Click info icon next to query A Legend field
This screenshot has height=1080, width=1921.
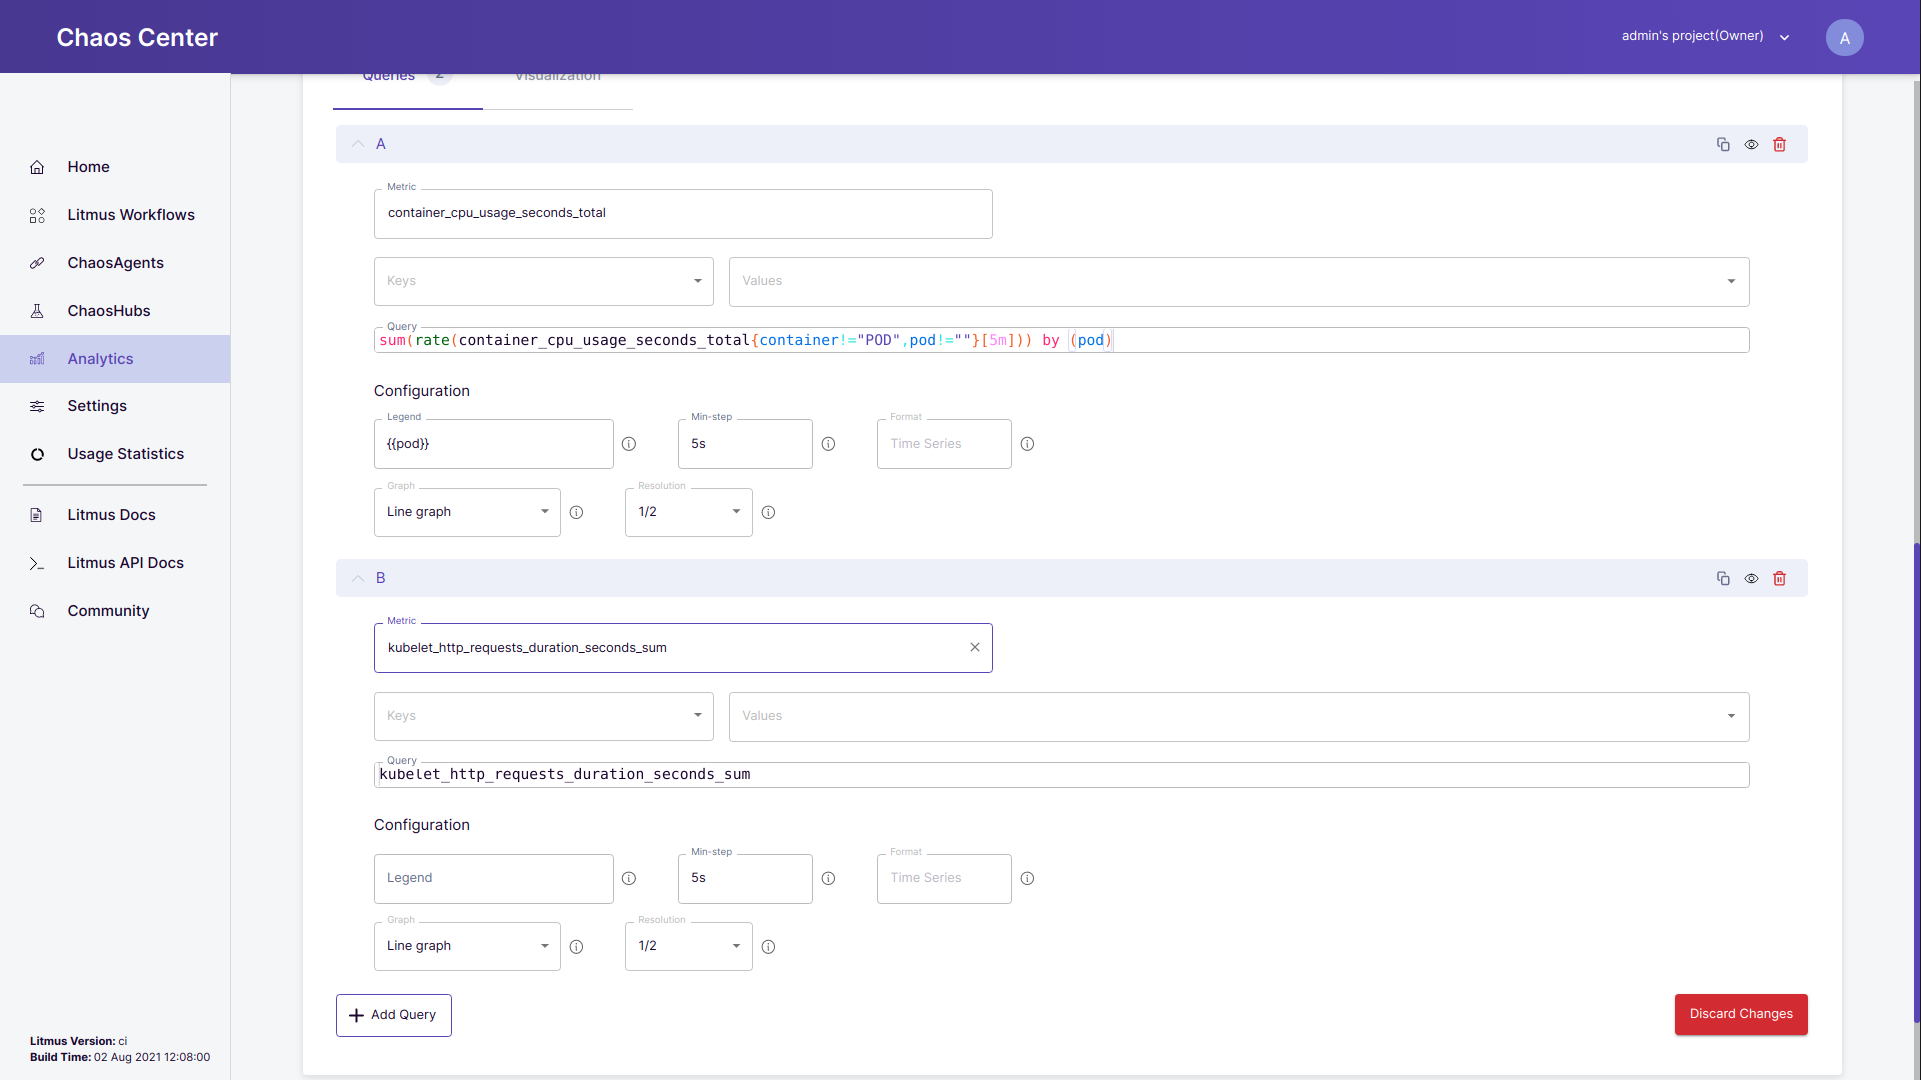pyautogui.click(x=629, y=444)
